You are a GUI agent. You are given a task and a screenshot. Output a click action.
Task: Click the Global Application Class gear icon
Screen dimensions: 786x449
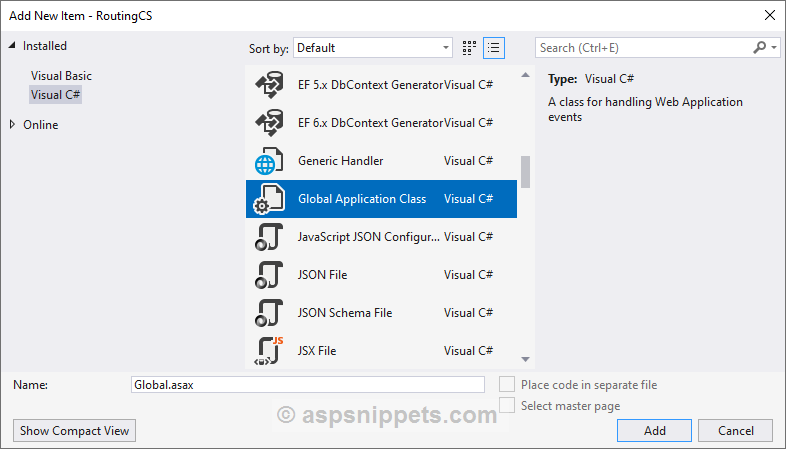pos(269,199)
